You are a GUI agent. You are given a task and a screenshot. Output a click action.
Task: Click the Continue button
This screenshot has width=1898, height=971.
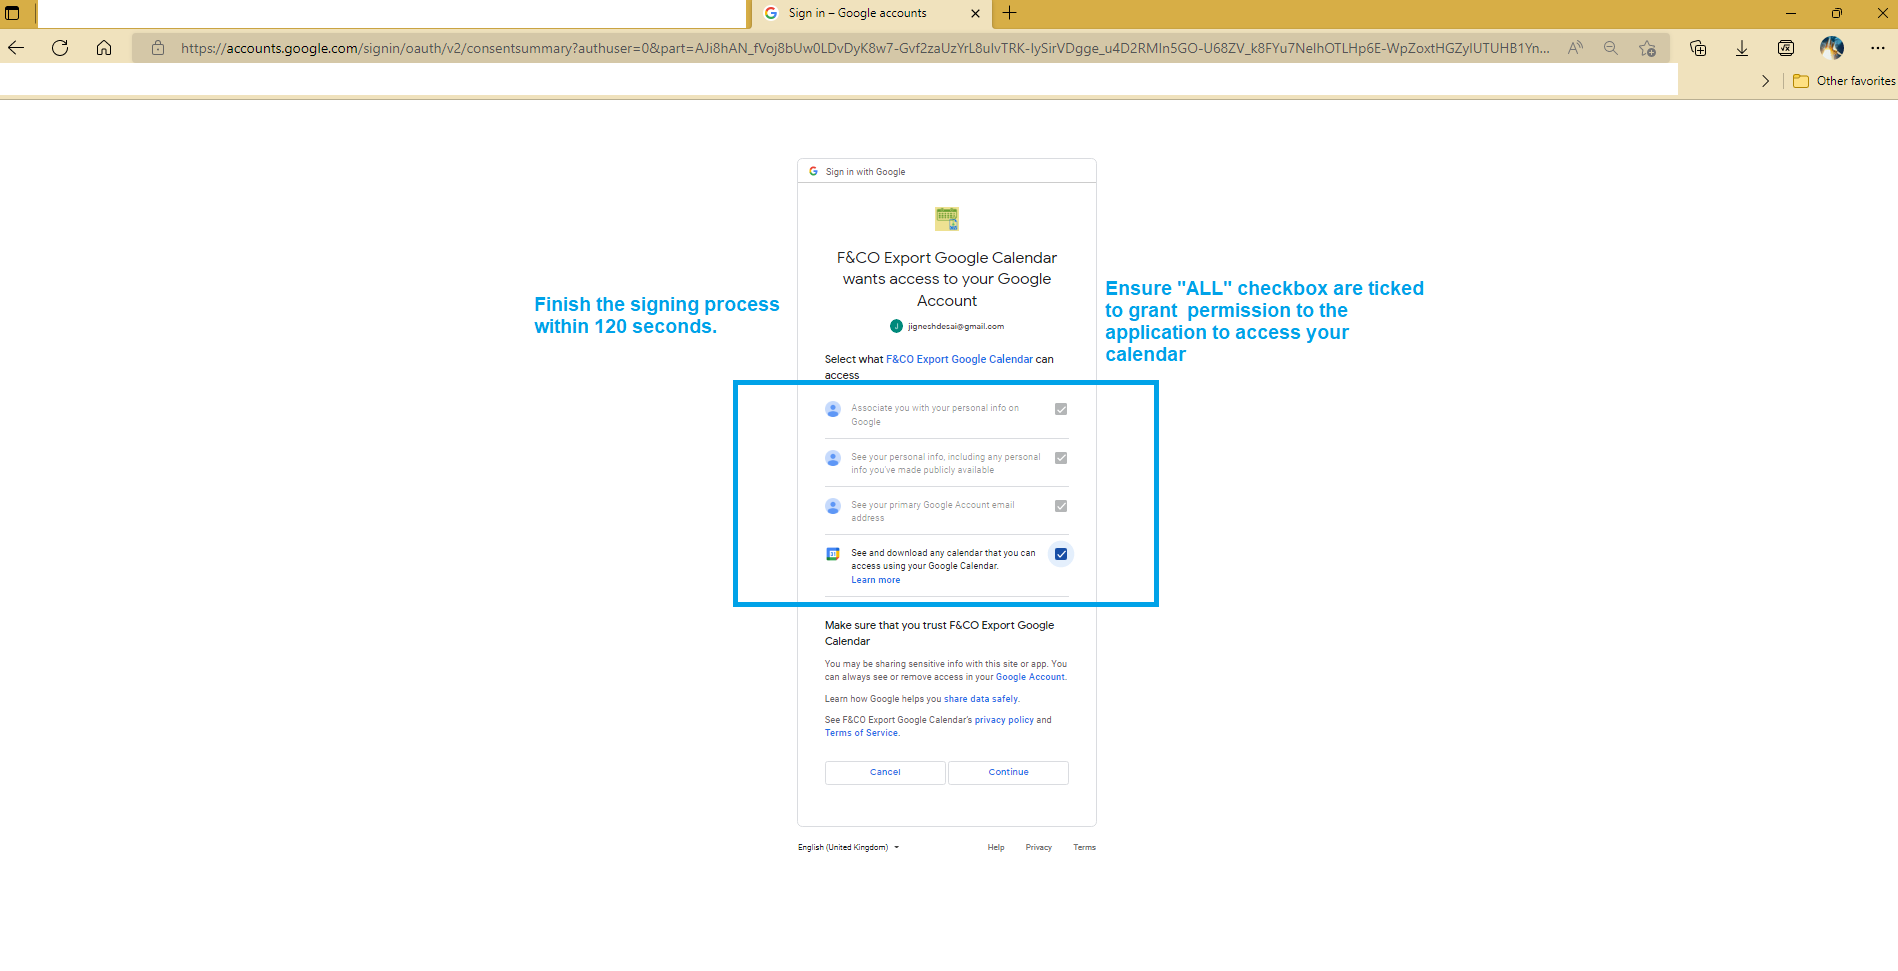(1008, 772)
